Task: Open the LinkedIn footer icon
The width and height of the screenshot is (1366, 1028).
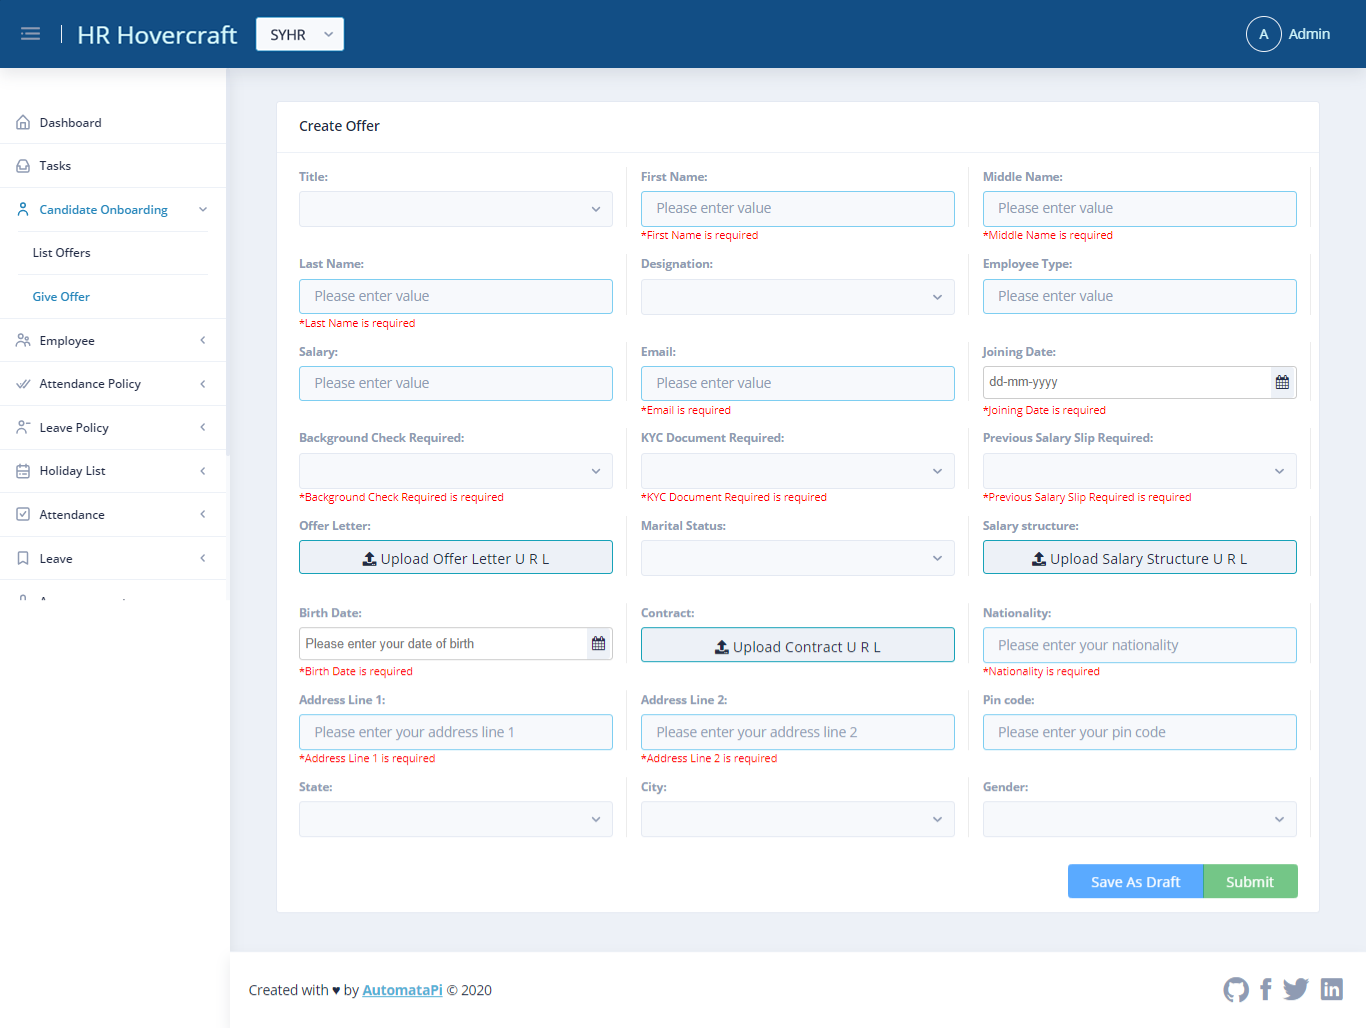Action: tap(1332, 989)
